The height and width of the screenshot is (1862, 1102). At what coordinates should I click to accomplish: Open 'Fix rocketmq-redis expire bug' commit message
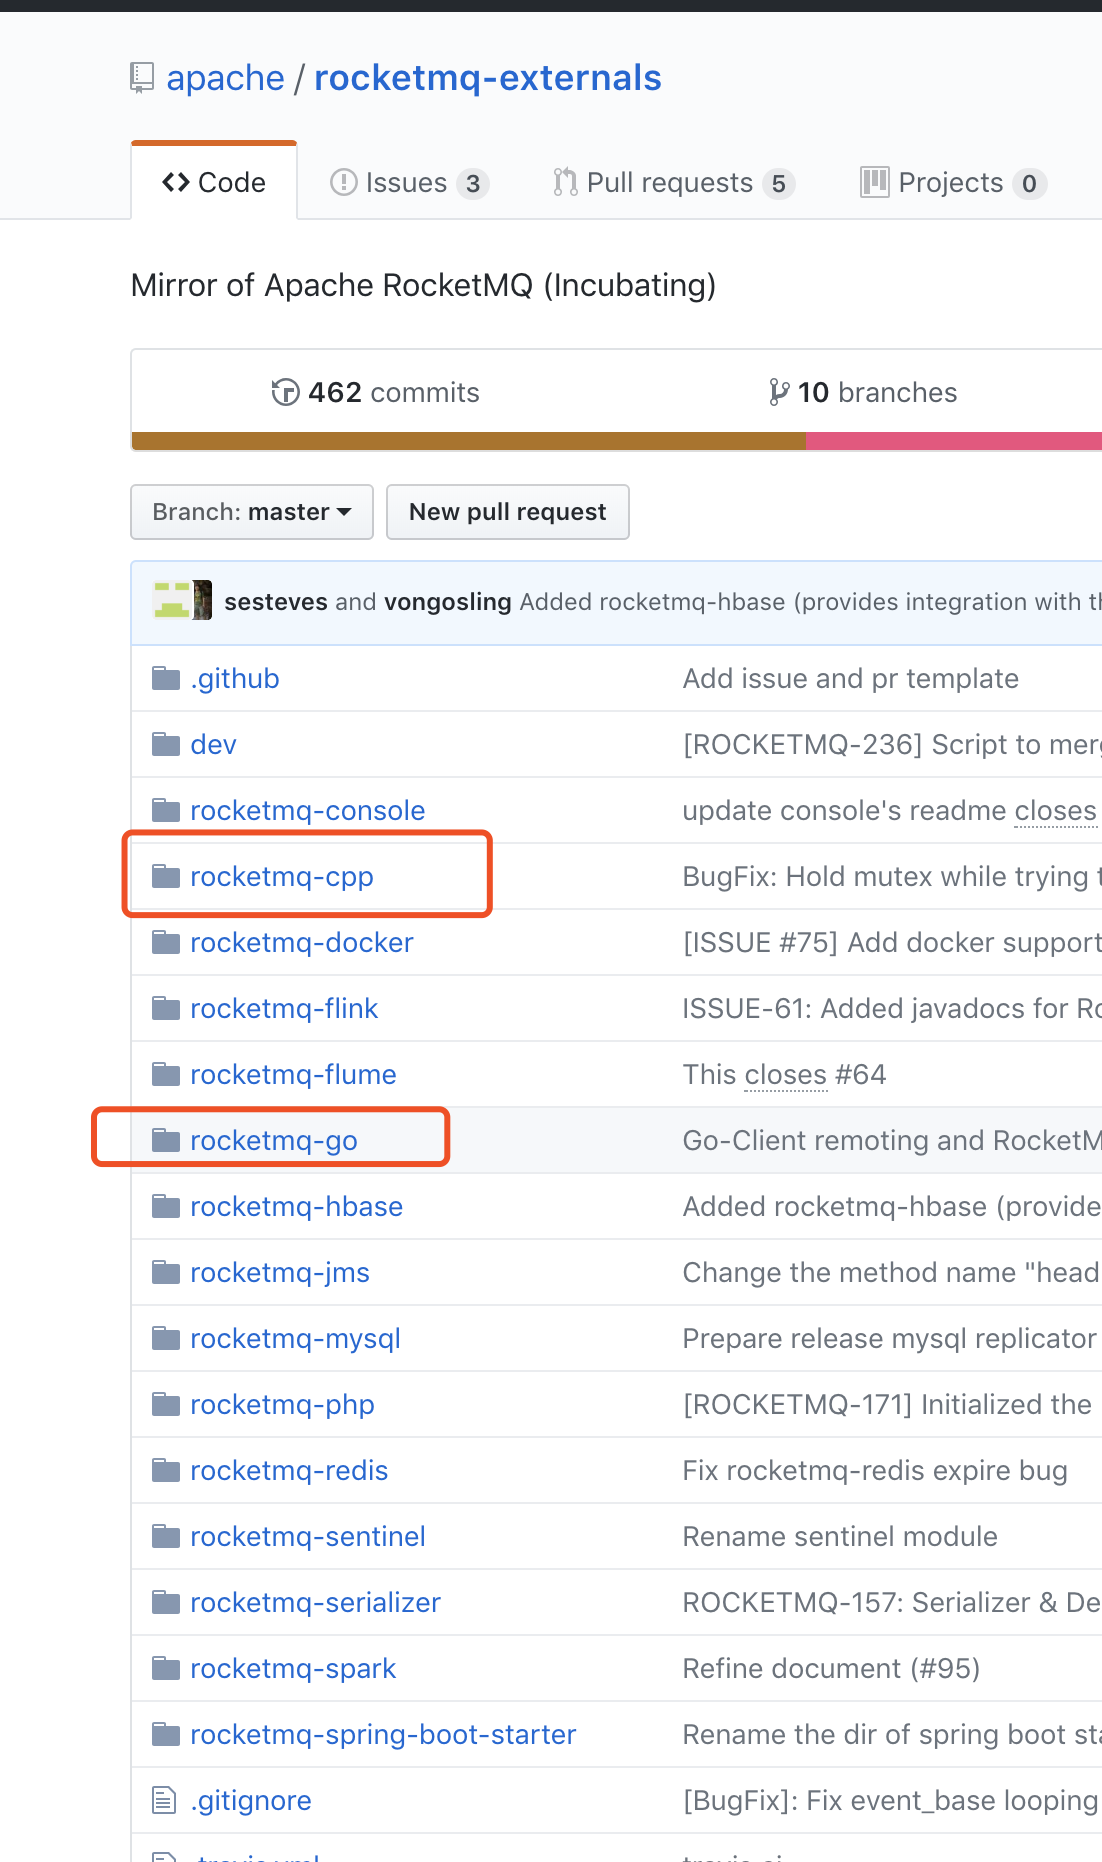[x=875, y=1471]
